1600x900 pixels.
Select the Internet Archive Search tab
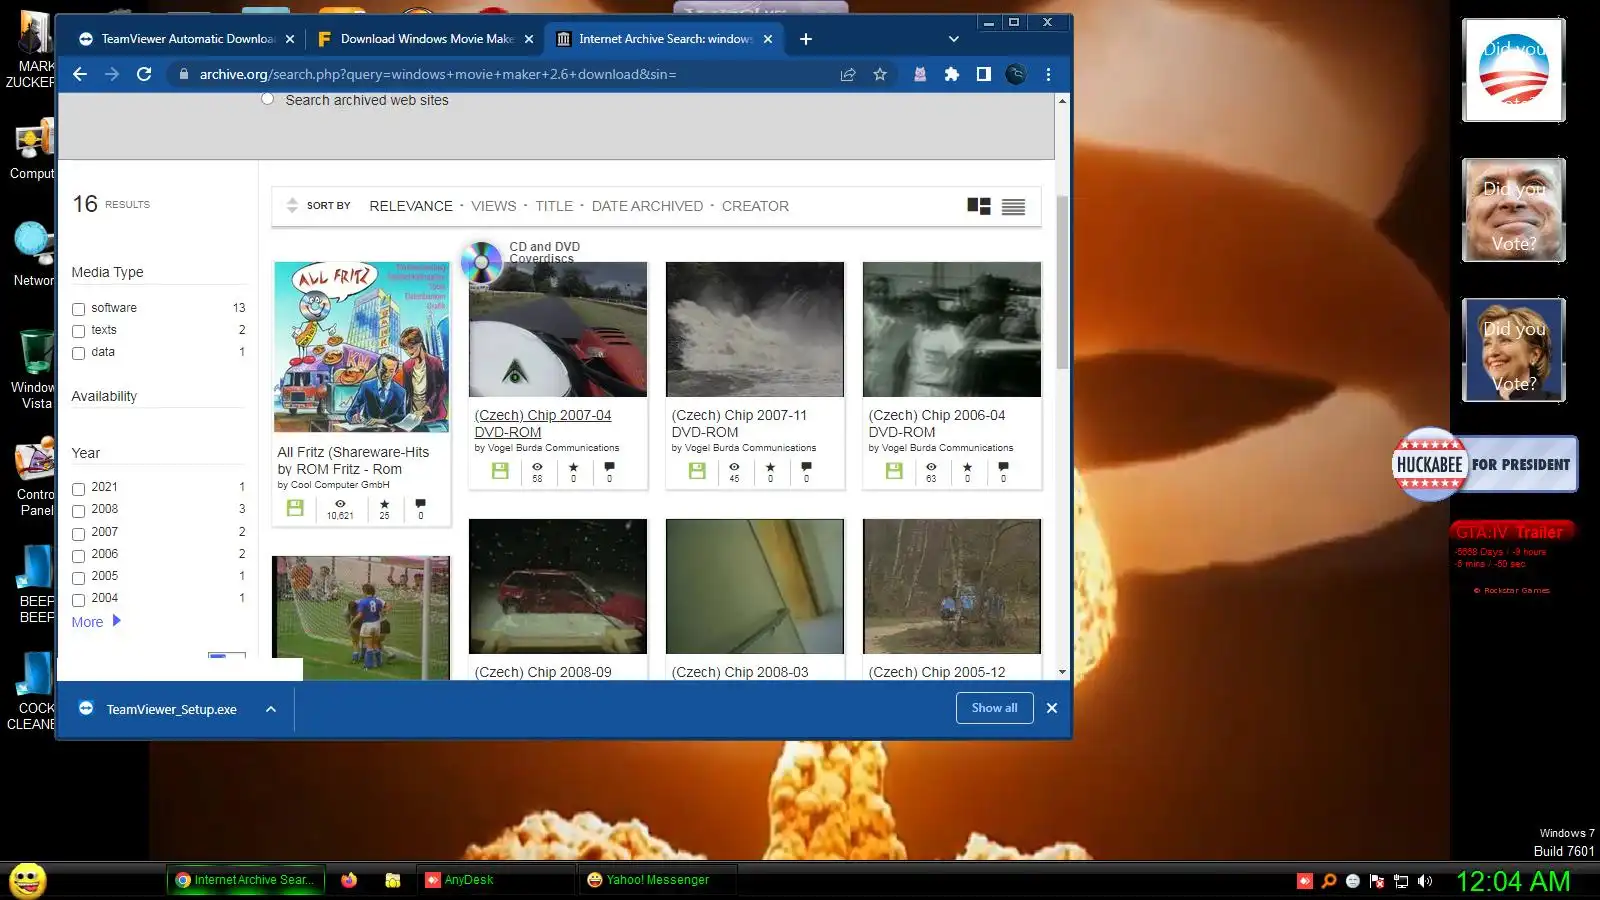tap(664, 39)
